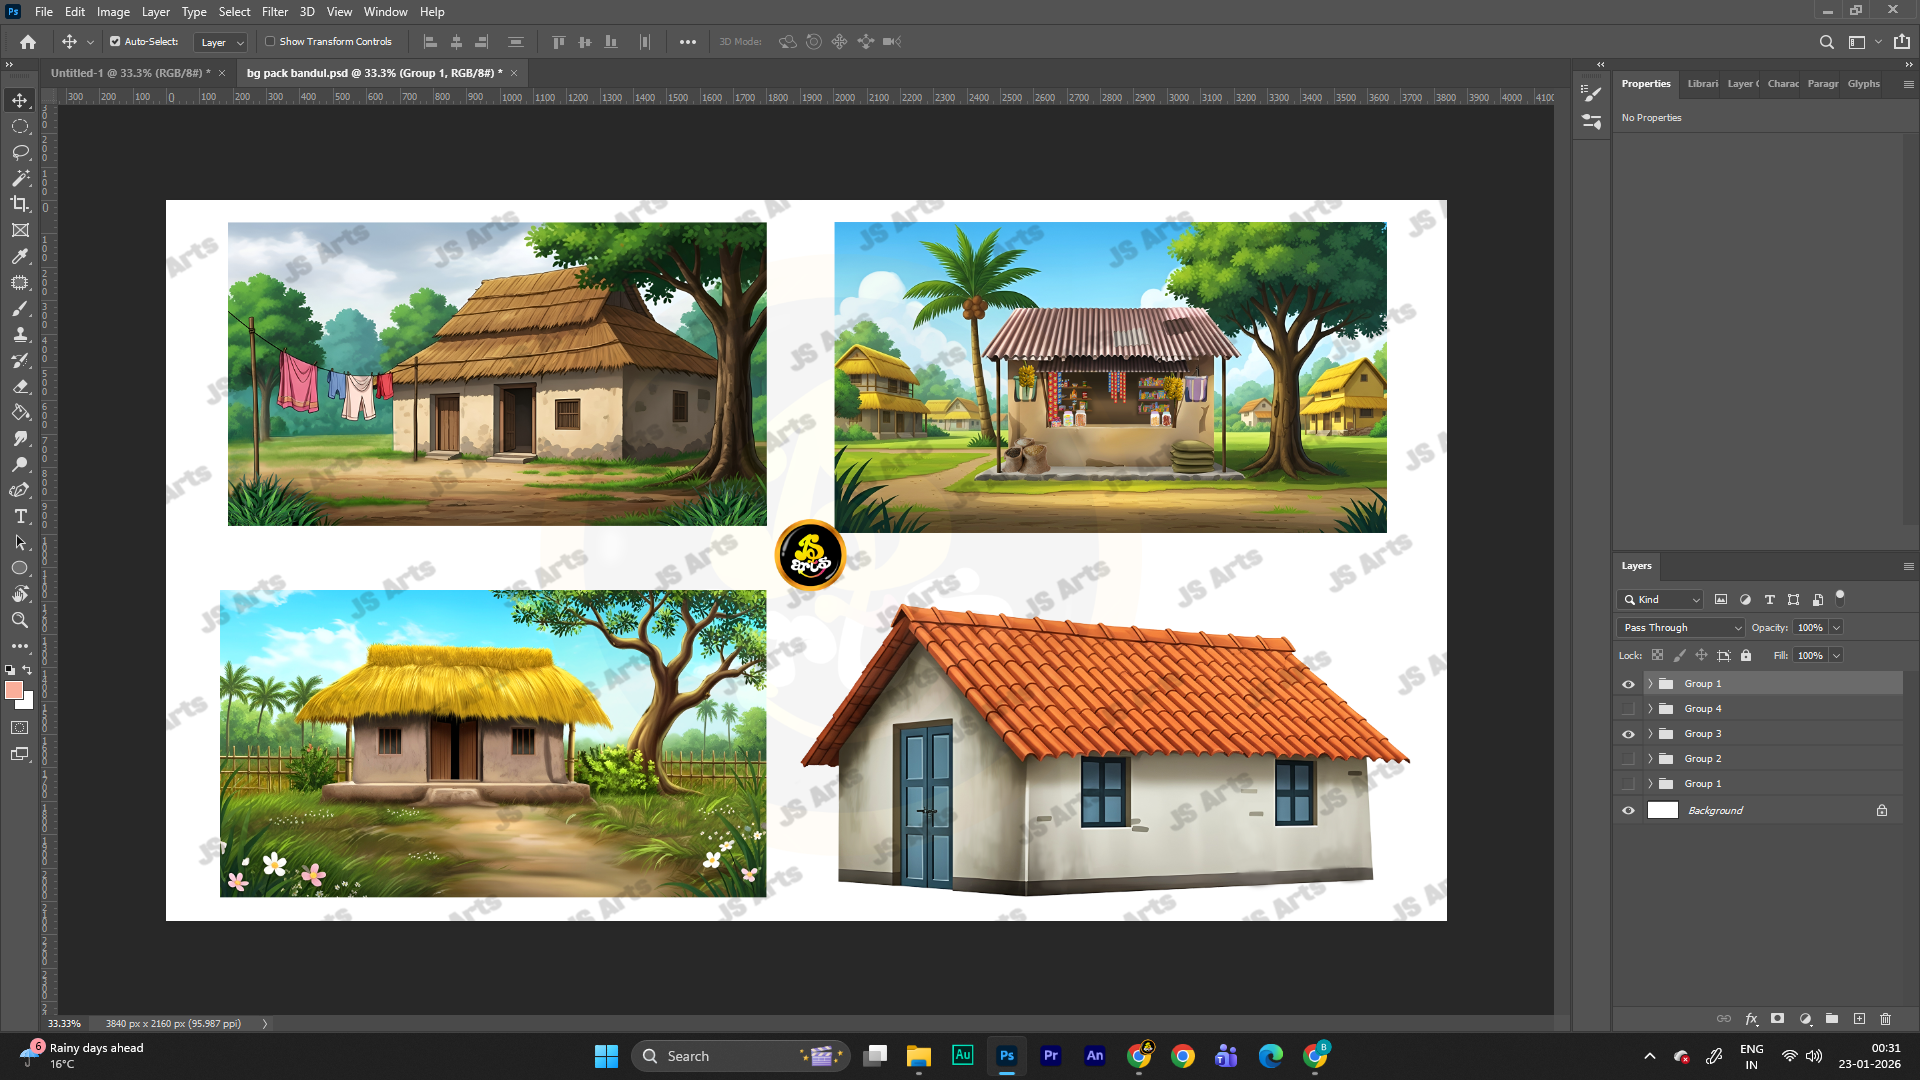Screen dimensions: 1920x1080
Task: Select the Lasso tool
Action: pyautogui.click(x=20, y=152)
